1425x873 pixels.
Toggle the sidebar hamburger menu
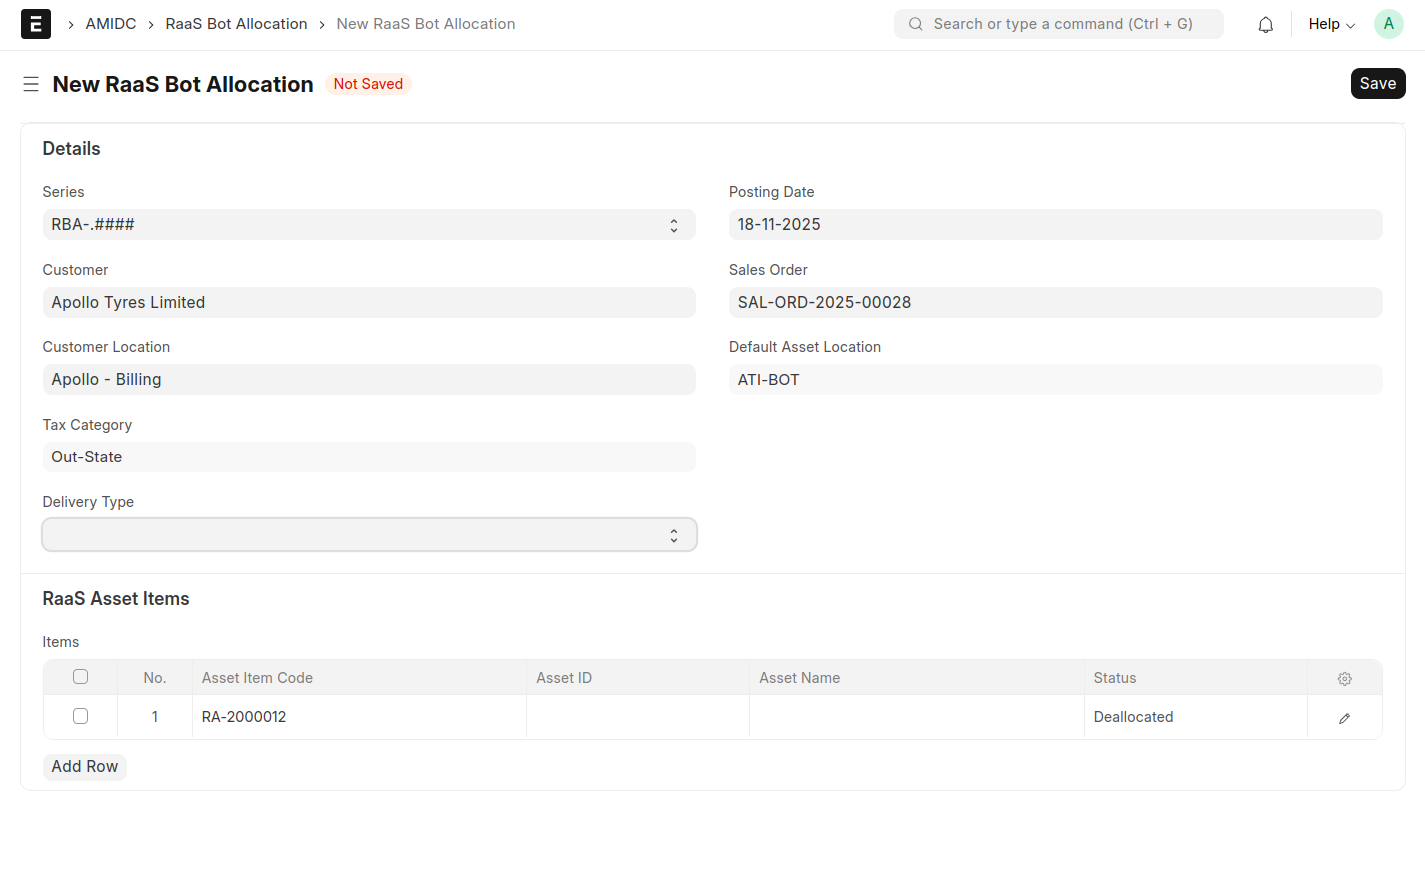coord(31,84)
